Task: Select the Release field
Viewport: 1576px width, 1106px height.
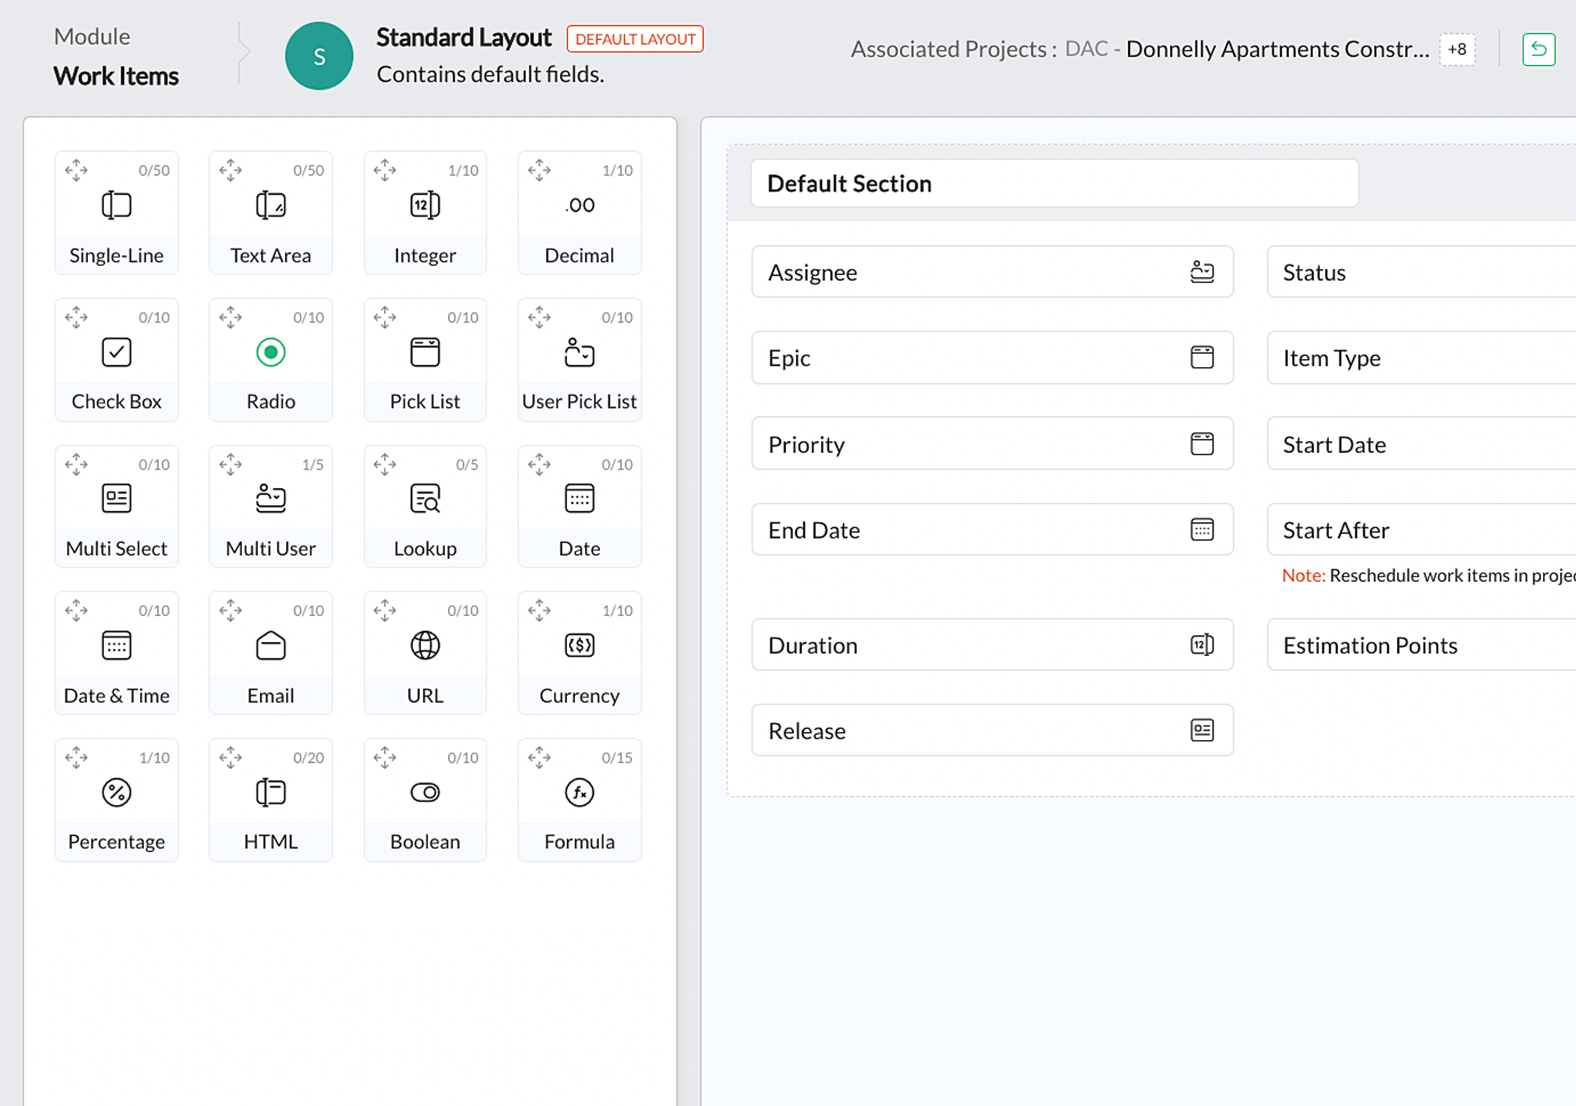Action: coord(992,730)
